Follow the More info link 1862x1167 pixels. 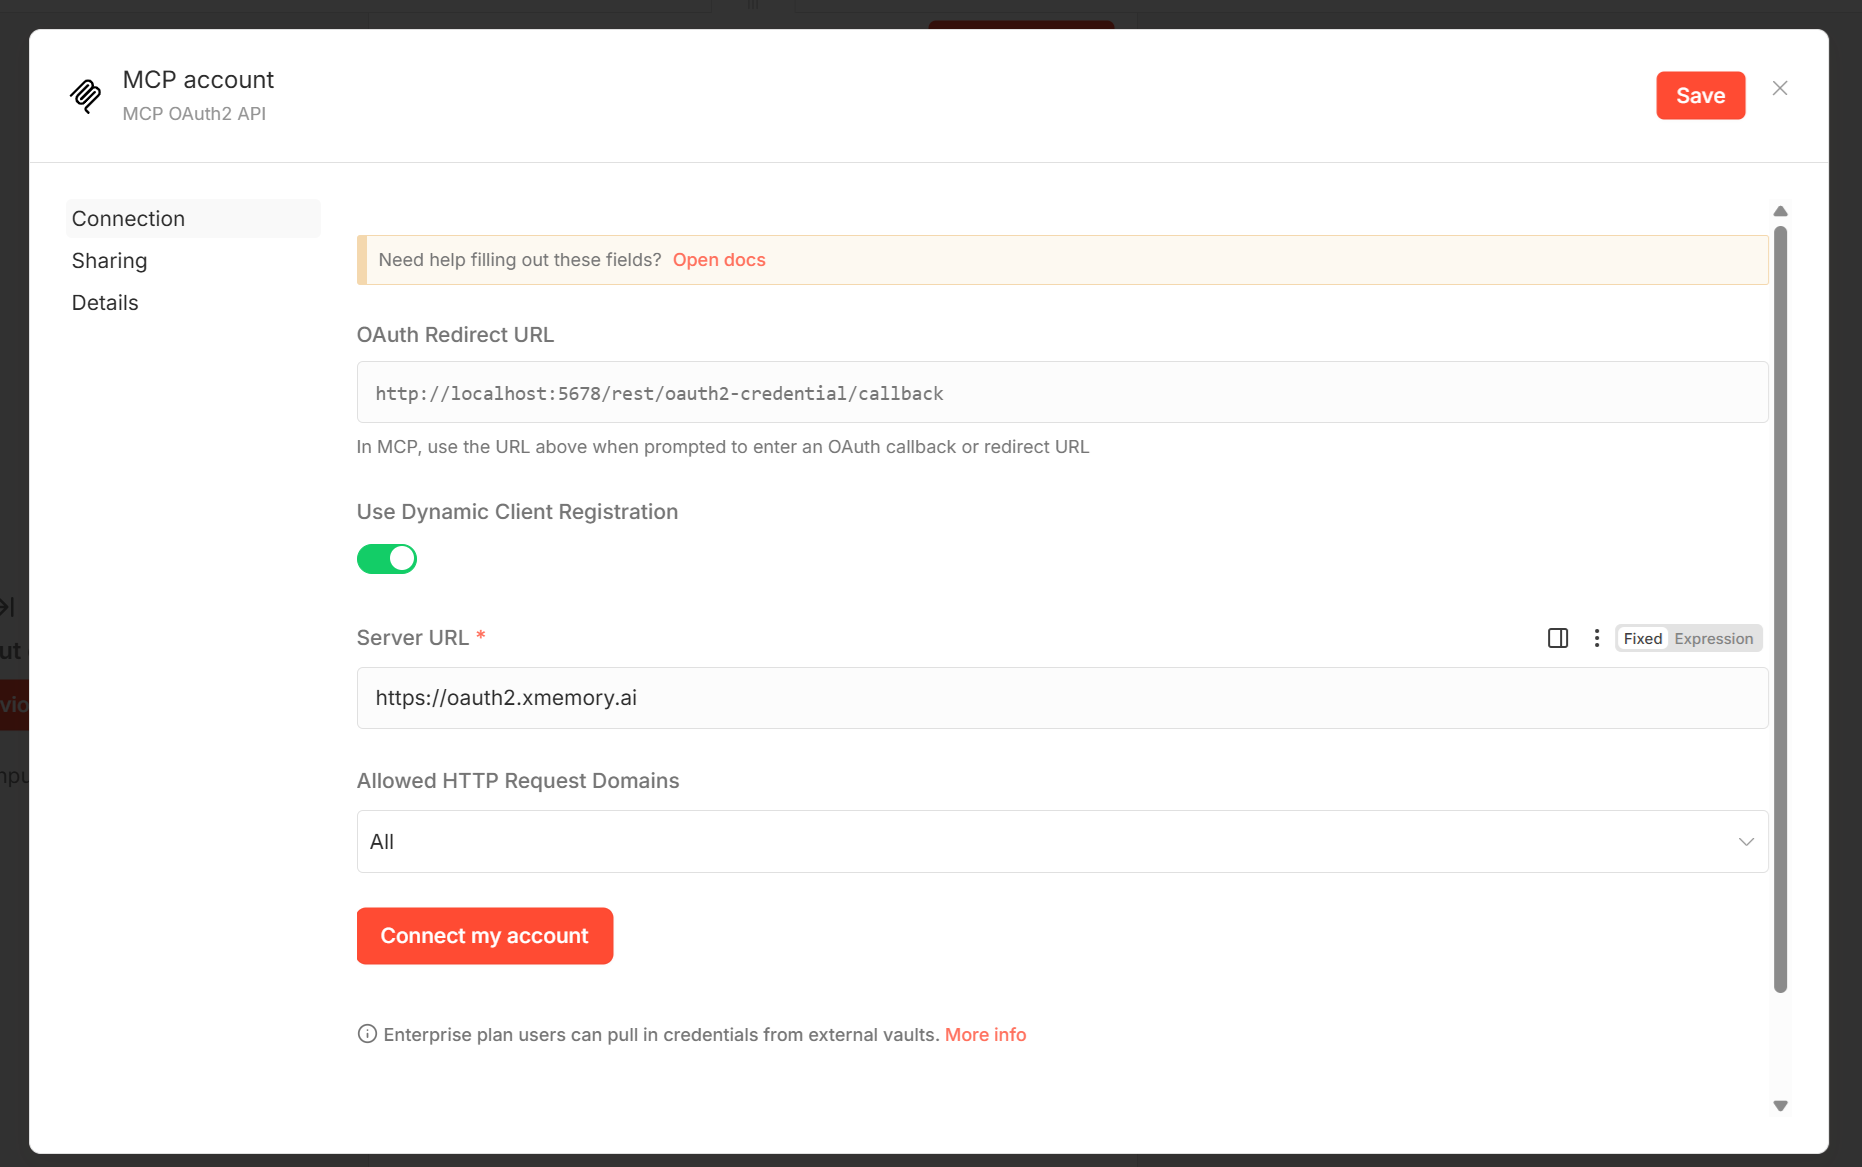tap(985, 1035)
